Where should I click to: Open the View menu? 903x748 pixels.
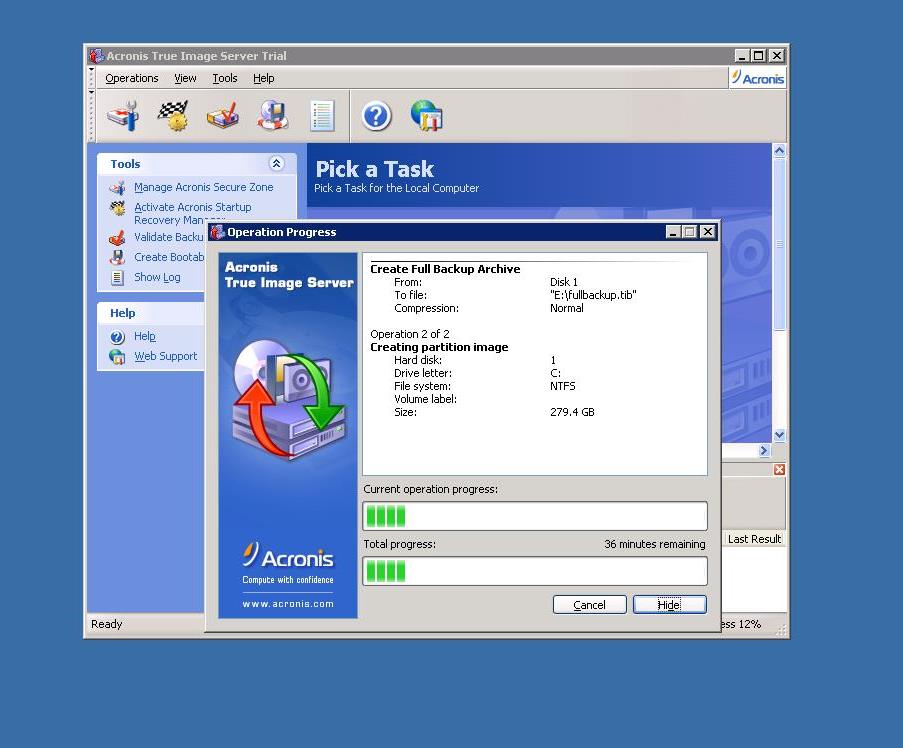(x=185, y=78)
